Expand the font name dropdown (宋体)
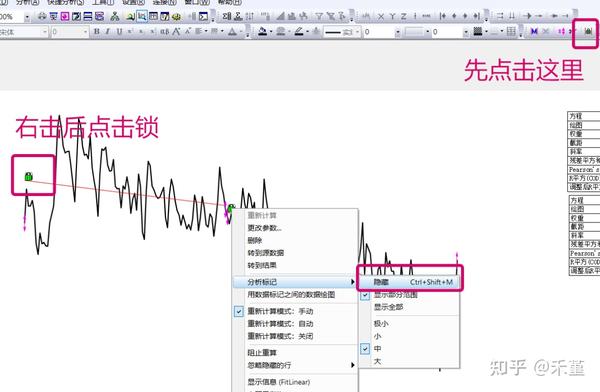Image resolution: width=600 pixels, height=392 pixels. click(44, 32)
